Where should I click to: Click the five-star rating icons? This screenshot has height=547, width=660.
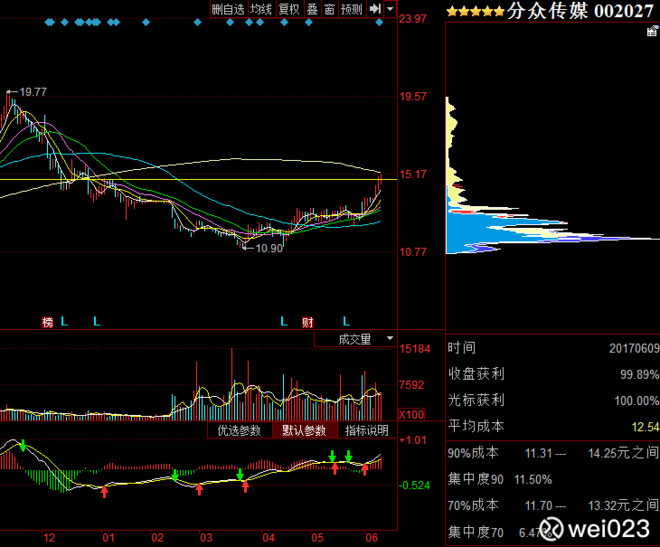click(475, 11)
